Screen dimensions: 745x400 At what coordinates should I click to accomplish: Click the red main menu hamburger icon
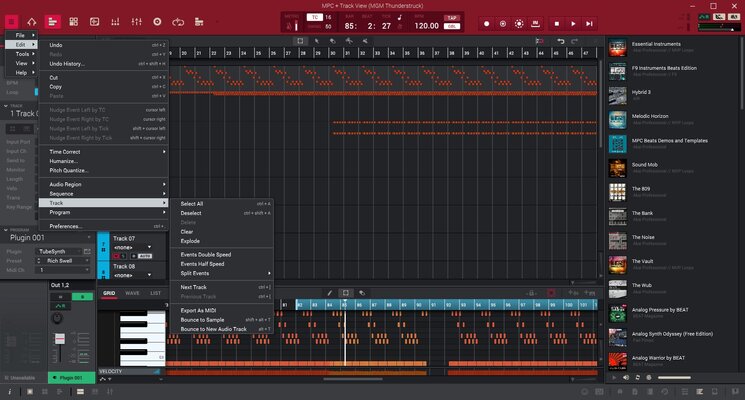(11, 22)
